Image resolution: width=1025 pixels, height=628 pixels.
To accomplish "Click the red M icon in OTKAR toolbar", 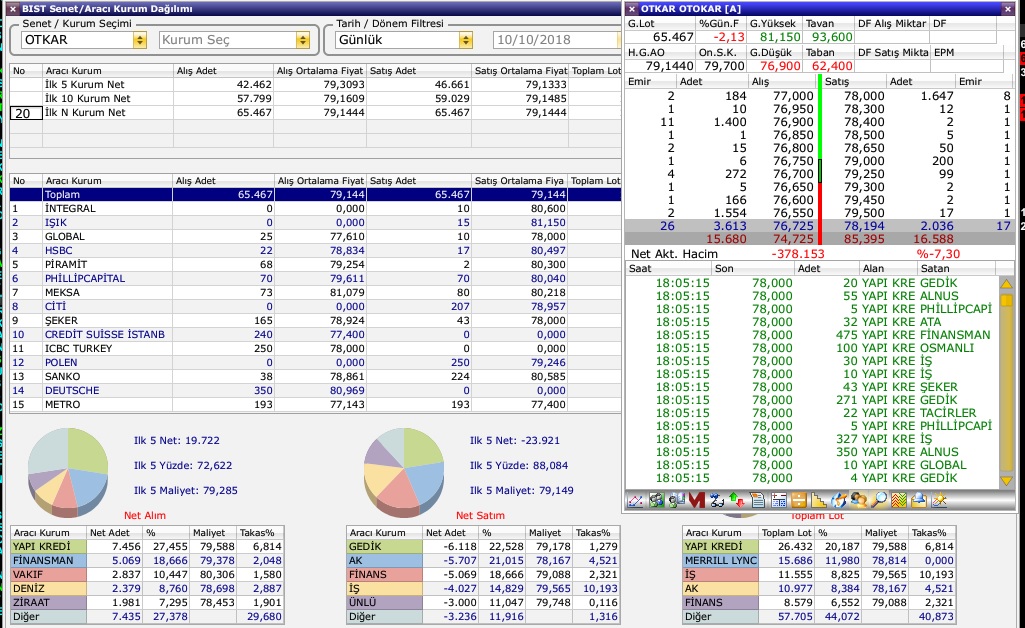I will pyautogui.click(x=696, y=501).
